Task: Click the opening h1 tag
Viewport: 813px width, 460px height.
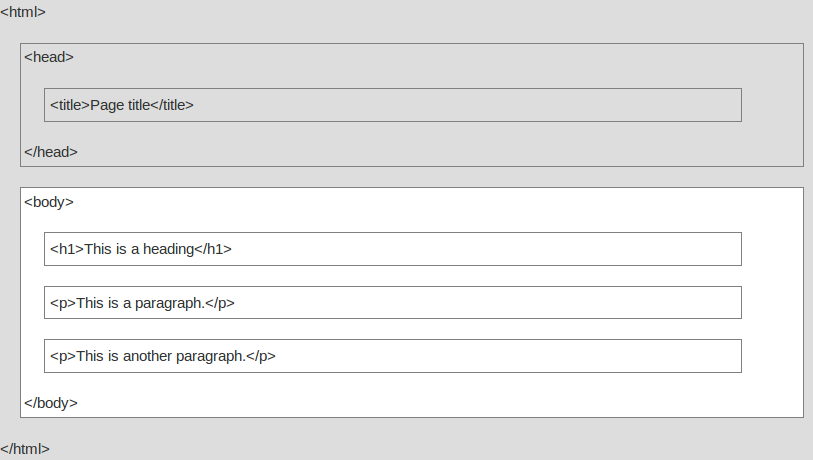Action: (67, 249)
